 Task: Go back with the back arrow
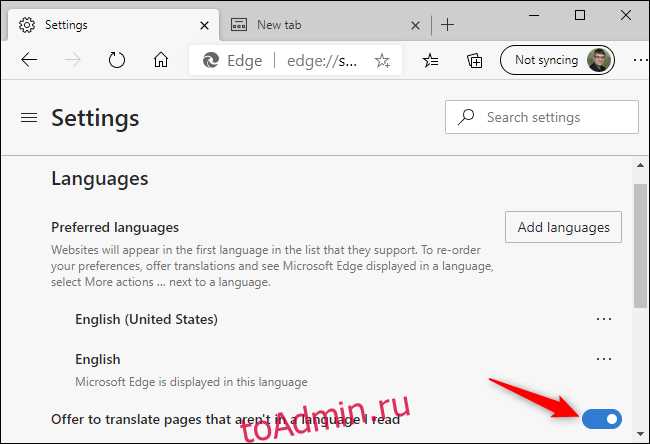29,60
